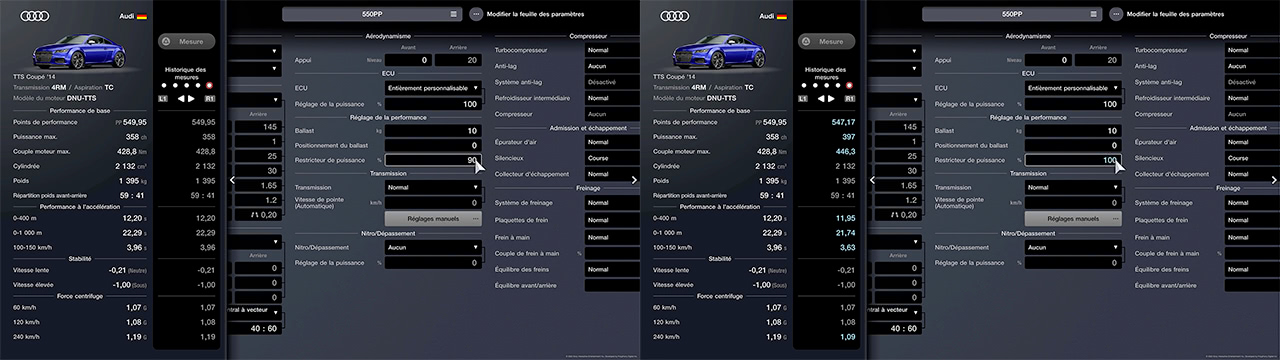Open the Nitro/Dépassement 'Aucun' dropdown on left screen

click(432, 247)
